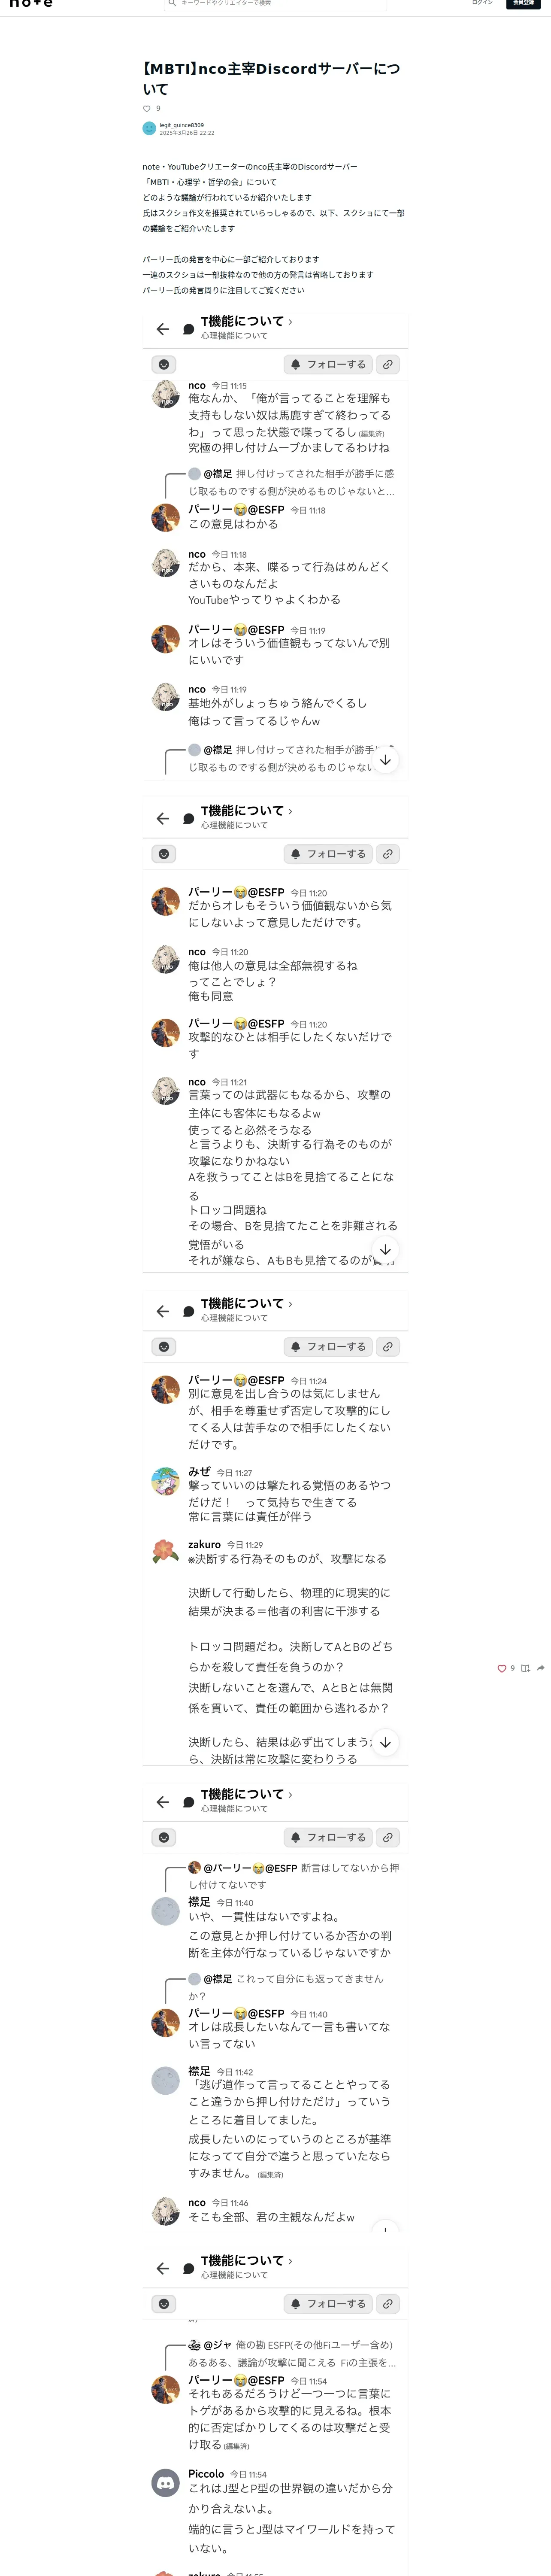Viewport: 551px width, 2576px height.
Task: Click back arrow in topmost Discord screenshot
Action: click(x=163, y=328)
